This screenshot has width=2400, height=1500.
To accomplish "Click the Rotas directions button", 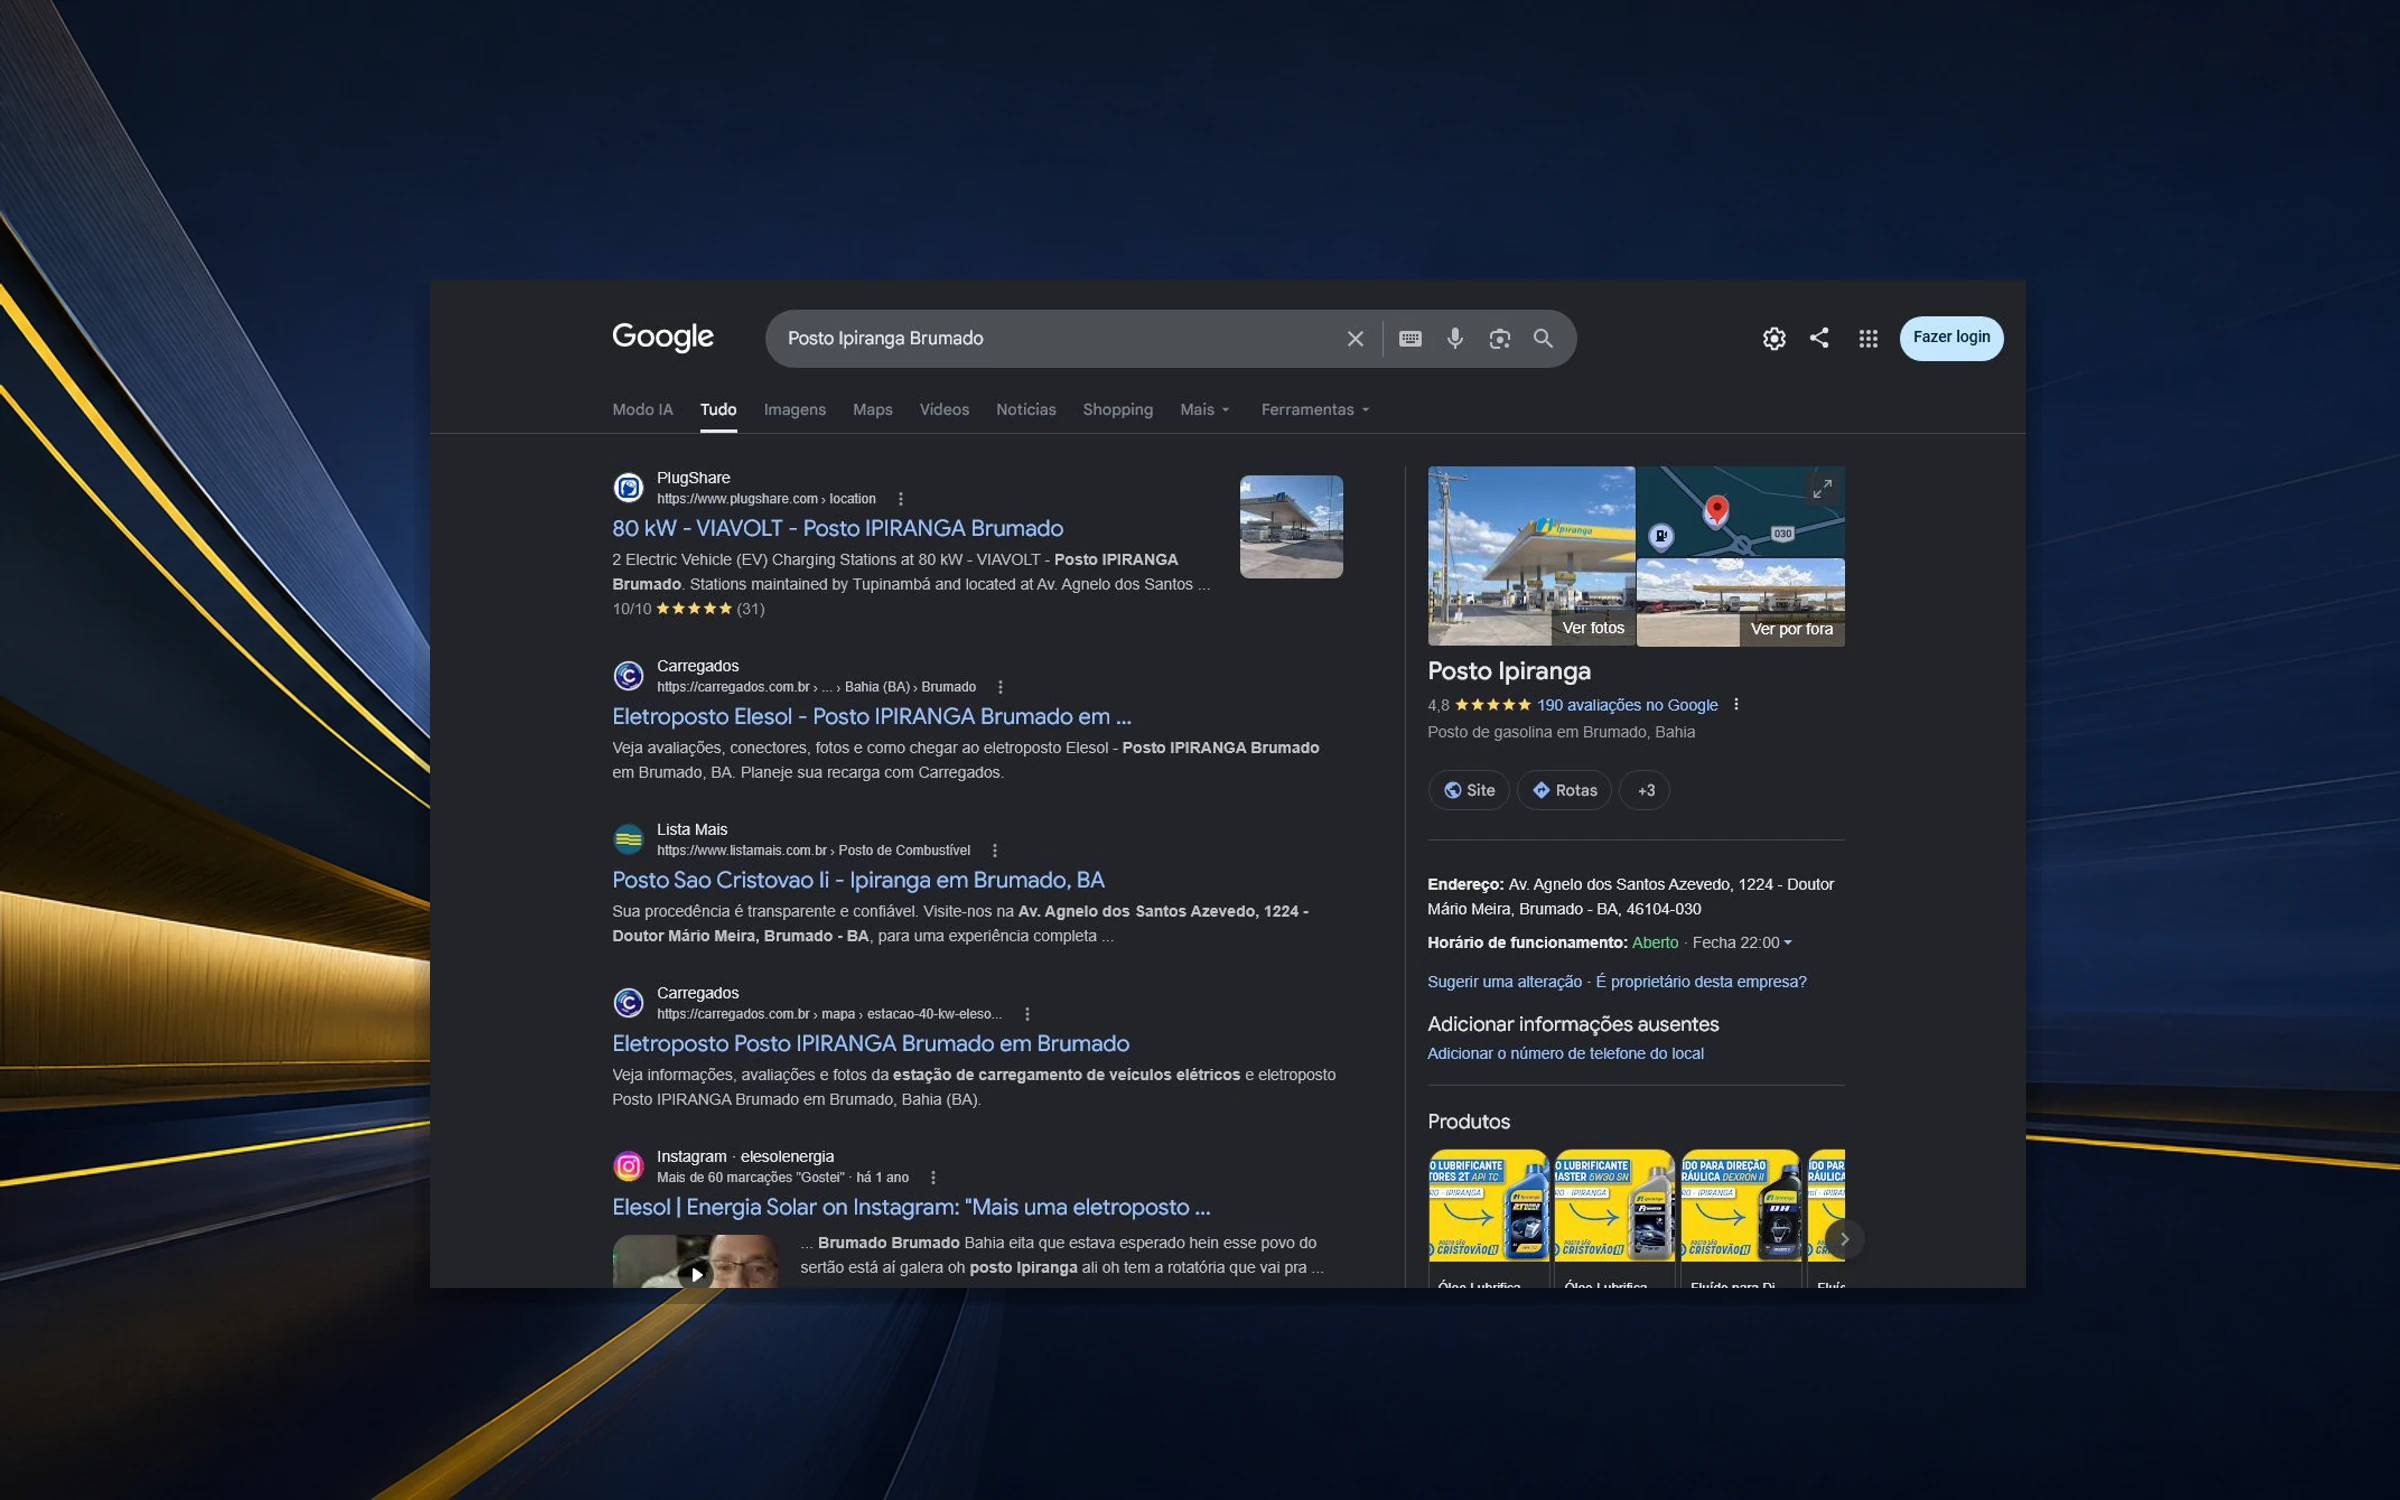I will (x=1565, y=790).
